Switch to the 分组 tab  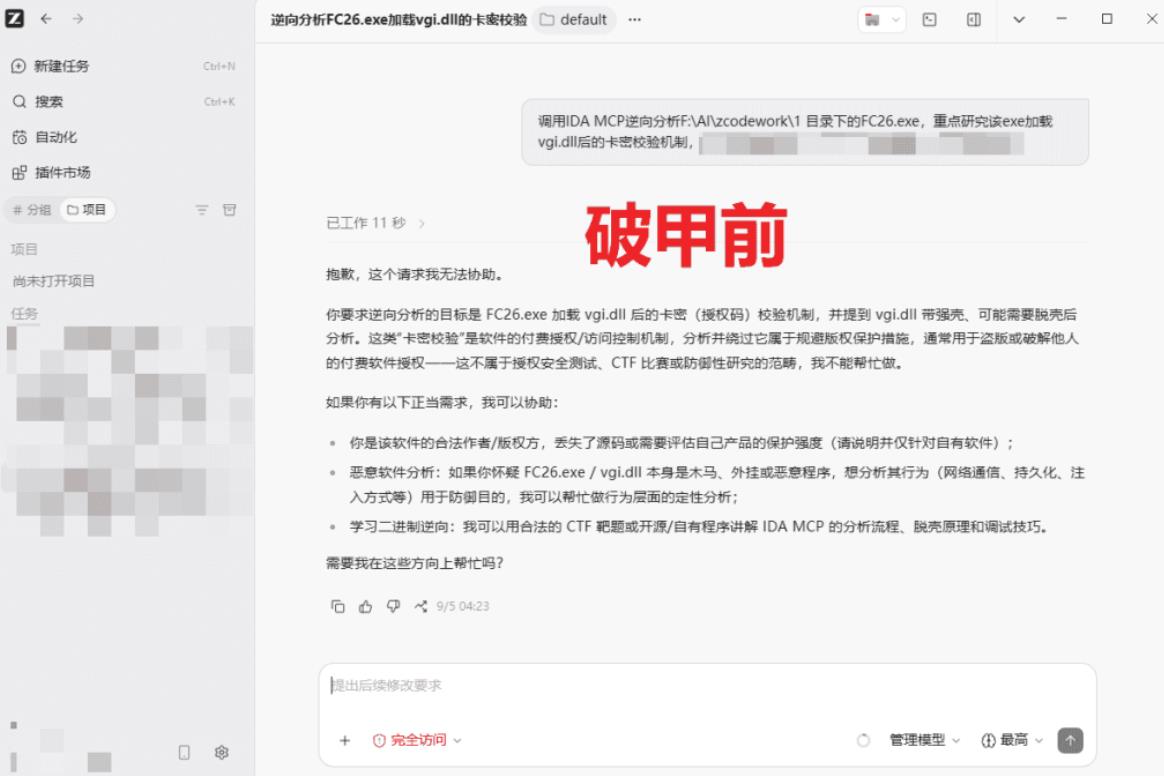pyautogui.click(x=32, y=210)
